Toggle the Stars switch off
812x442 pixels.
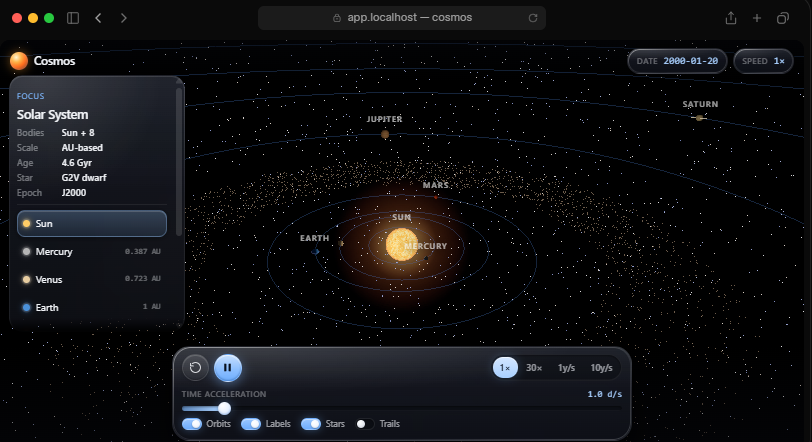click(x=311, y=424)
